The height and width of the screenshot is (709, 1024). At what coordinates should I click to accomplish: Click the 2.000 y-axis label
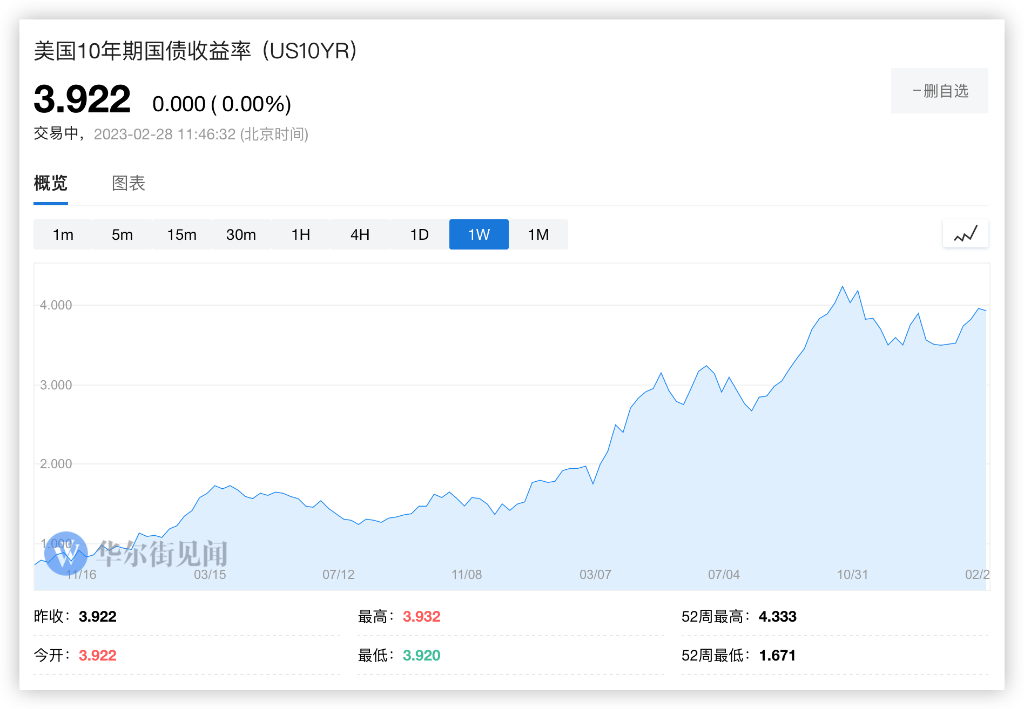(x=56, y=464)
